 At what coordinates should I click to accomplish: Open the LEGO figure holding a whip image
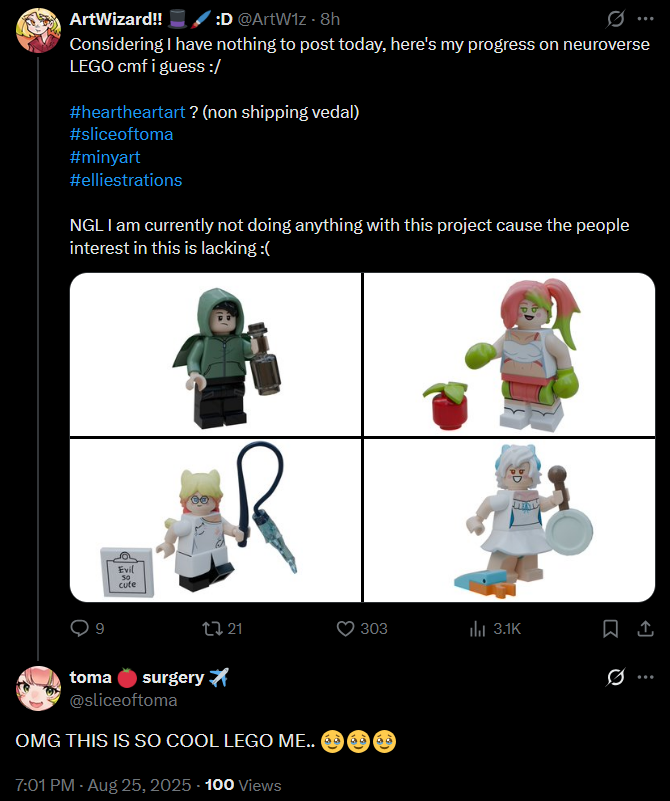216,521
